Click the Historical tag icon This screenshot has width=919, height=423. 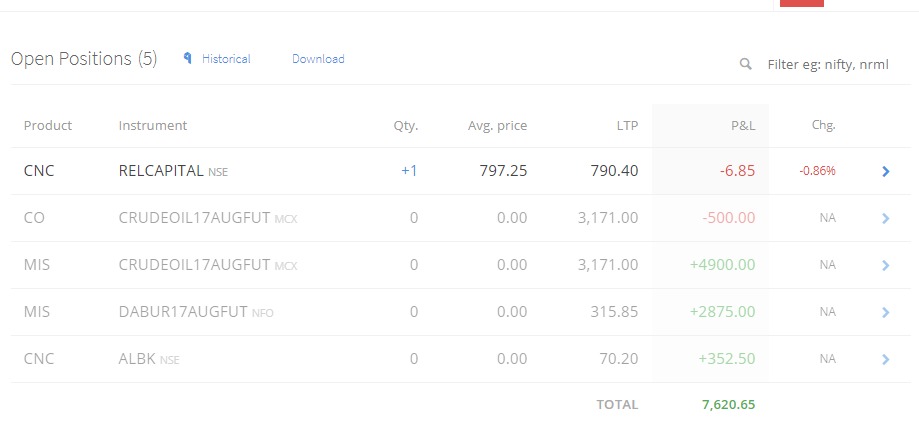click(x=188, y=58)
